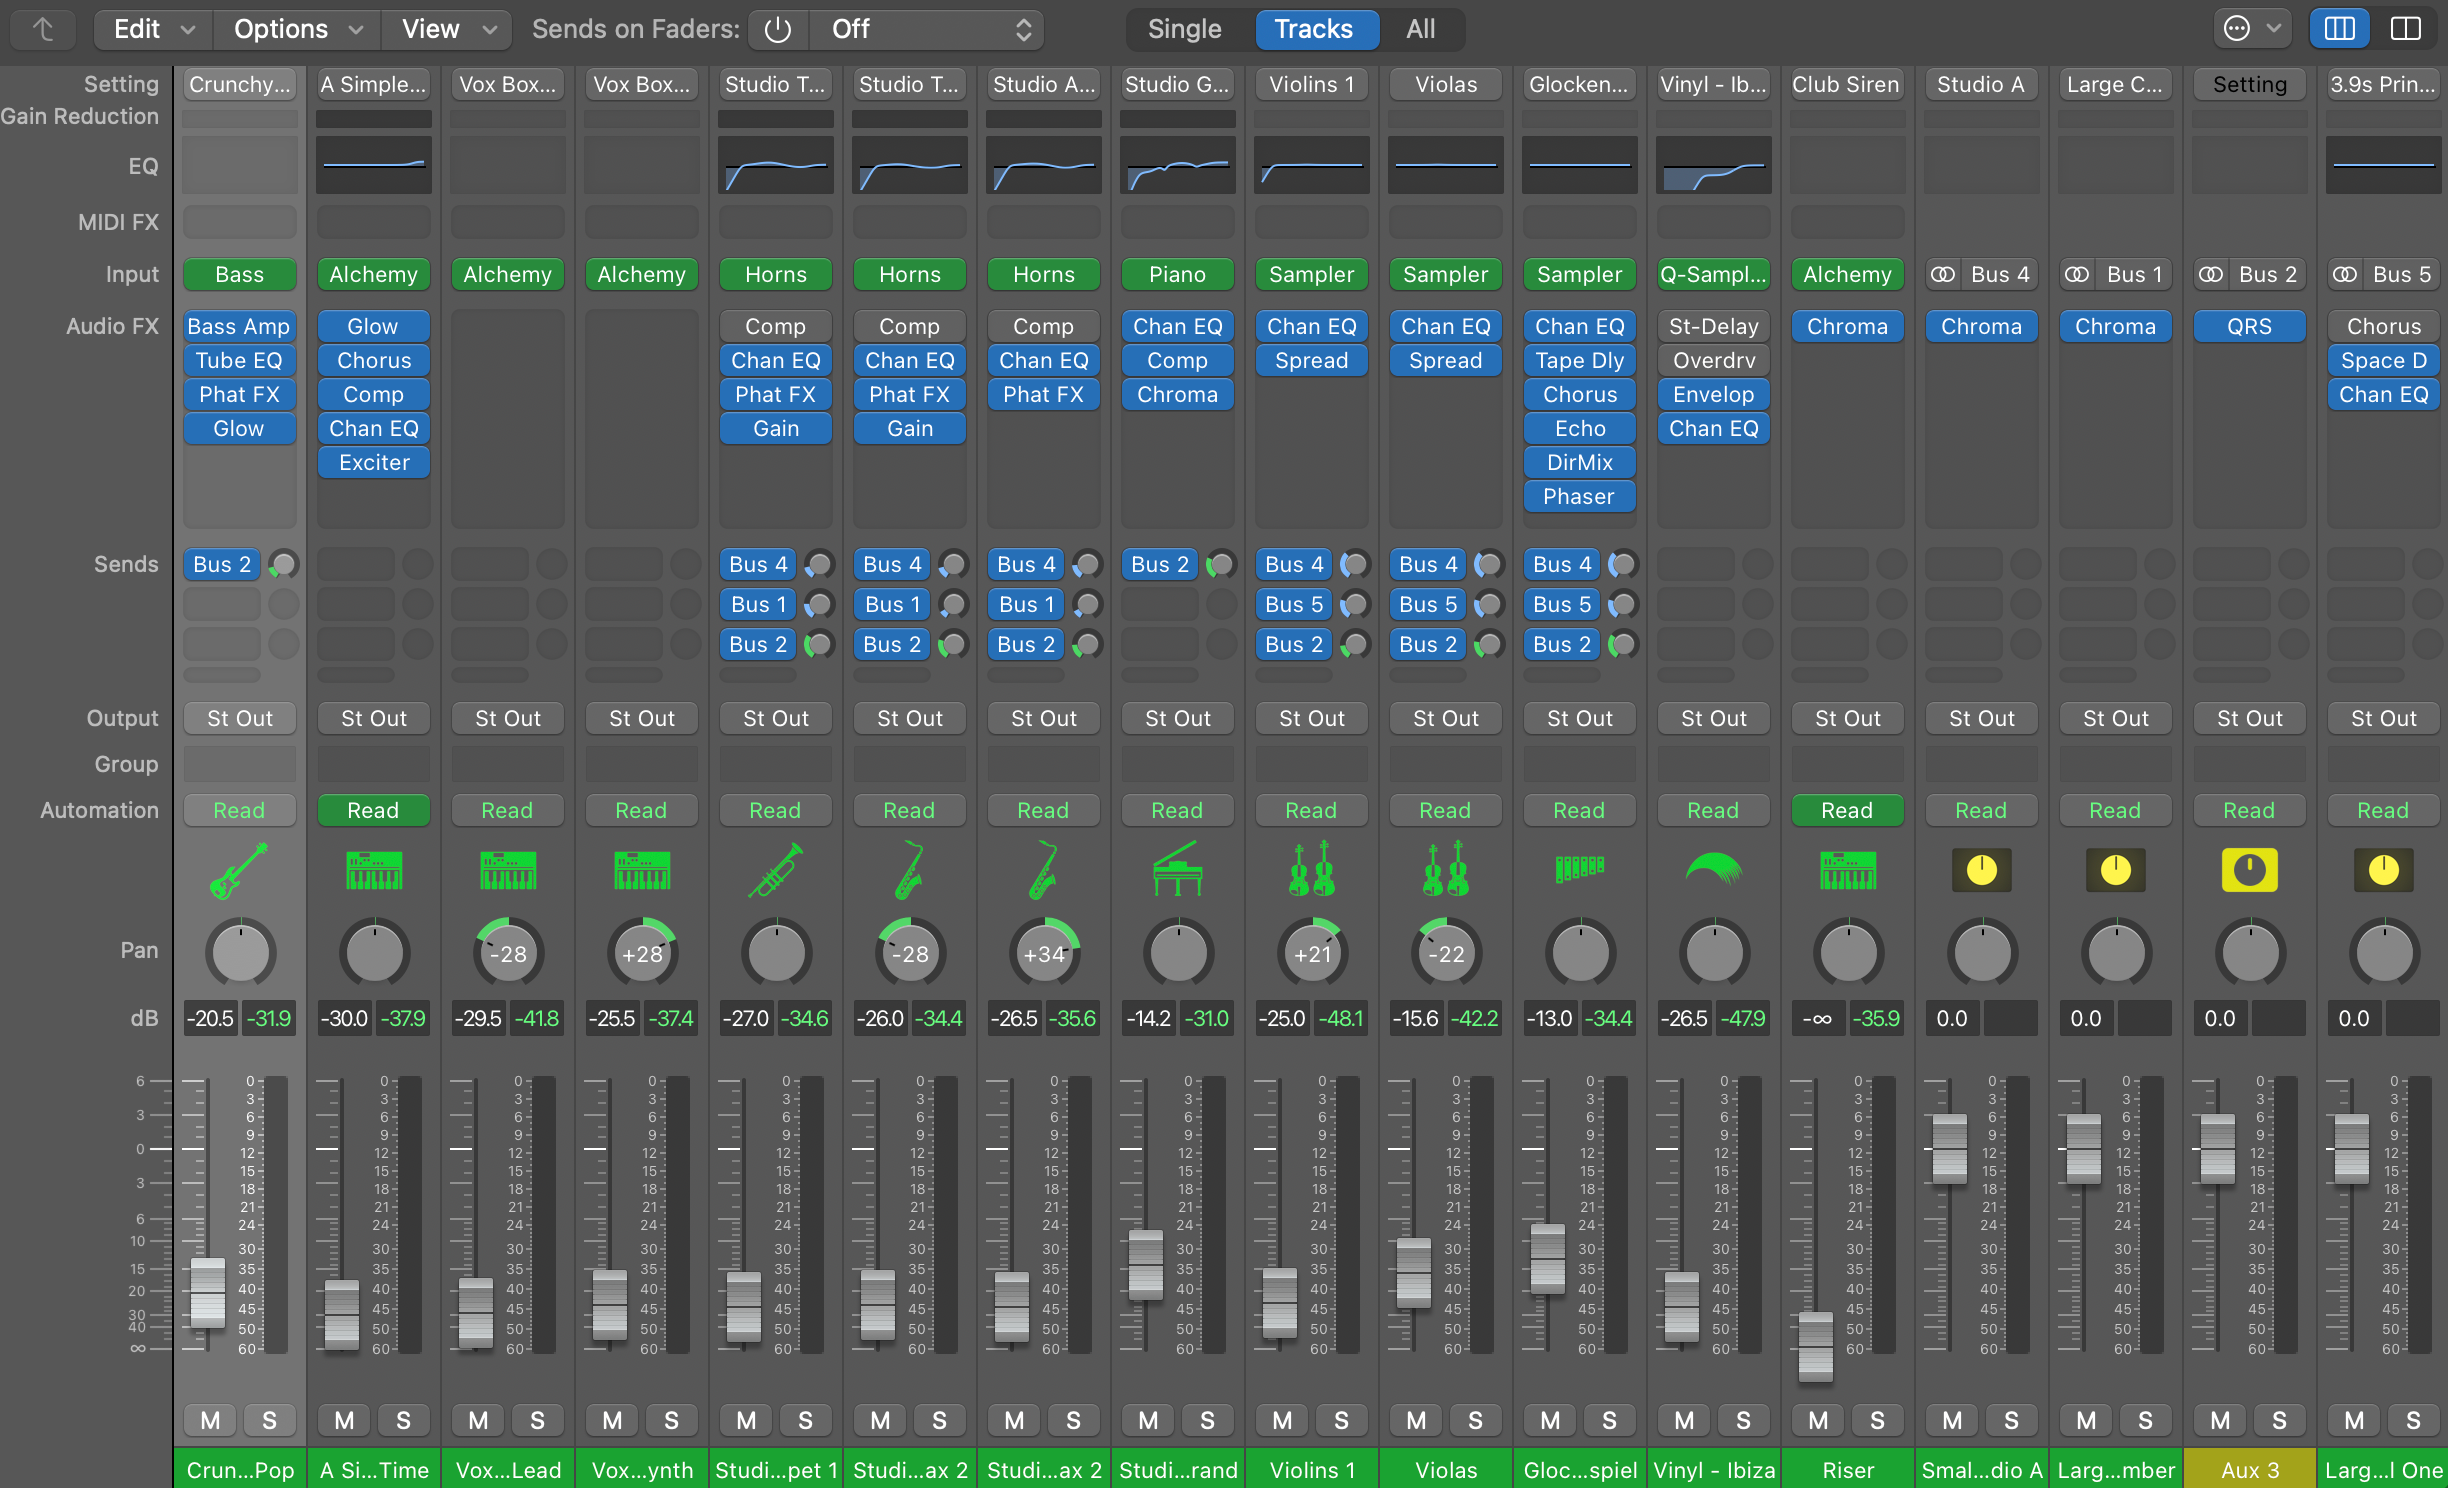Solo the Riser channel strip

1877,1420
